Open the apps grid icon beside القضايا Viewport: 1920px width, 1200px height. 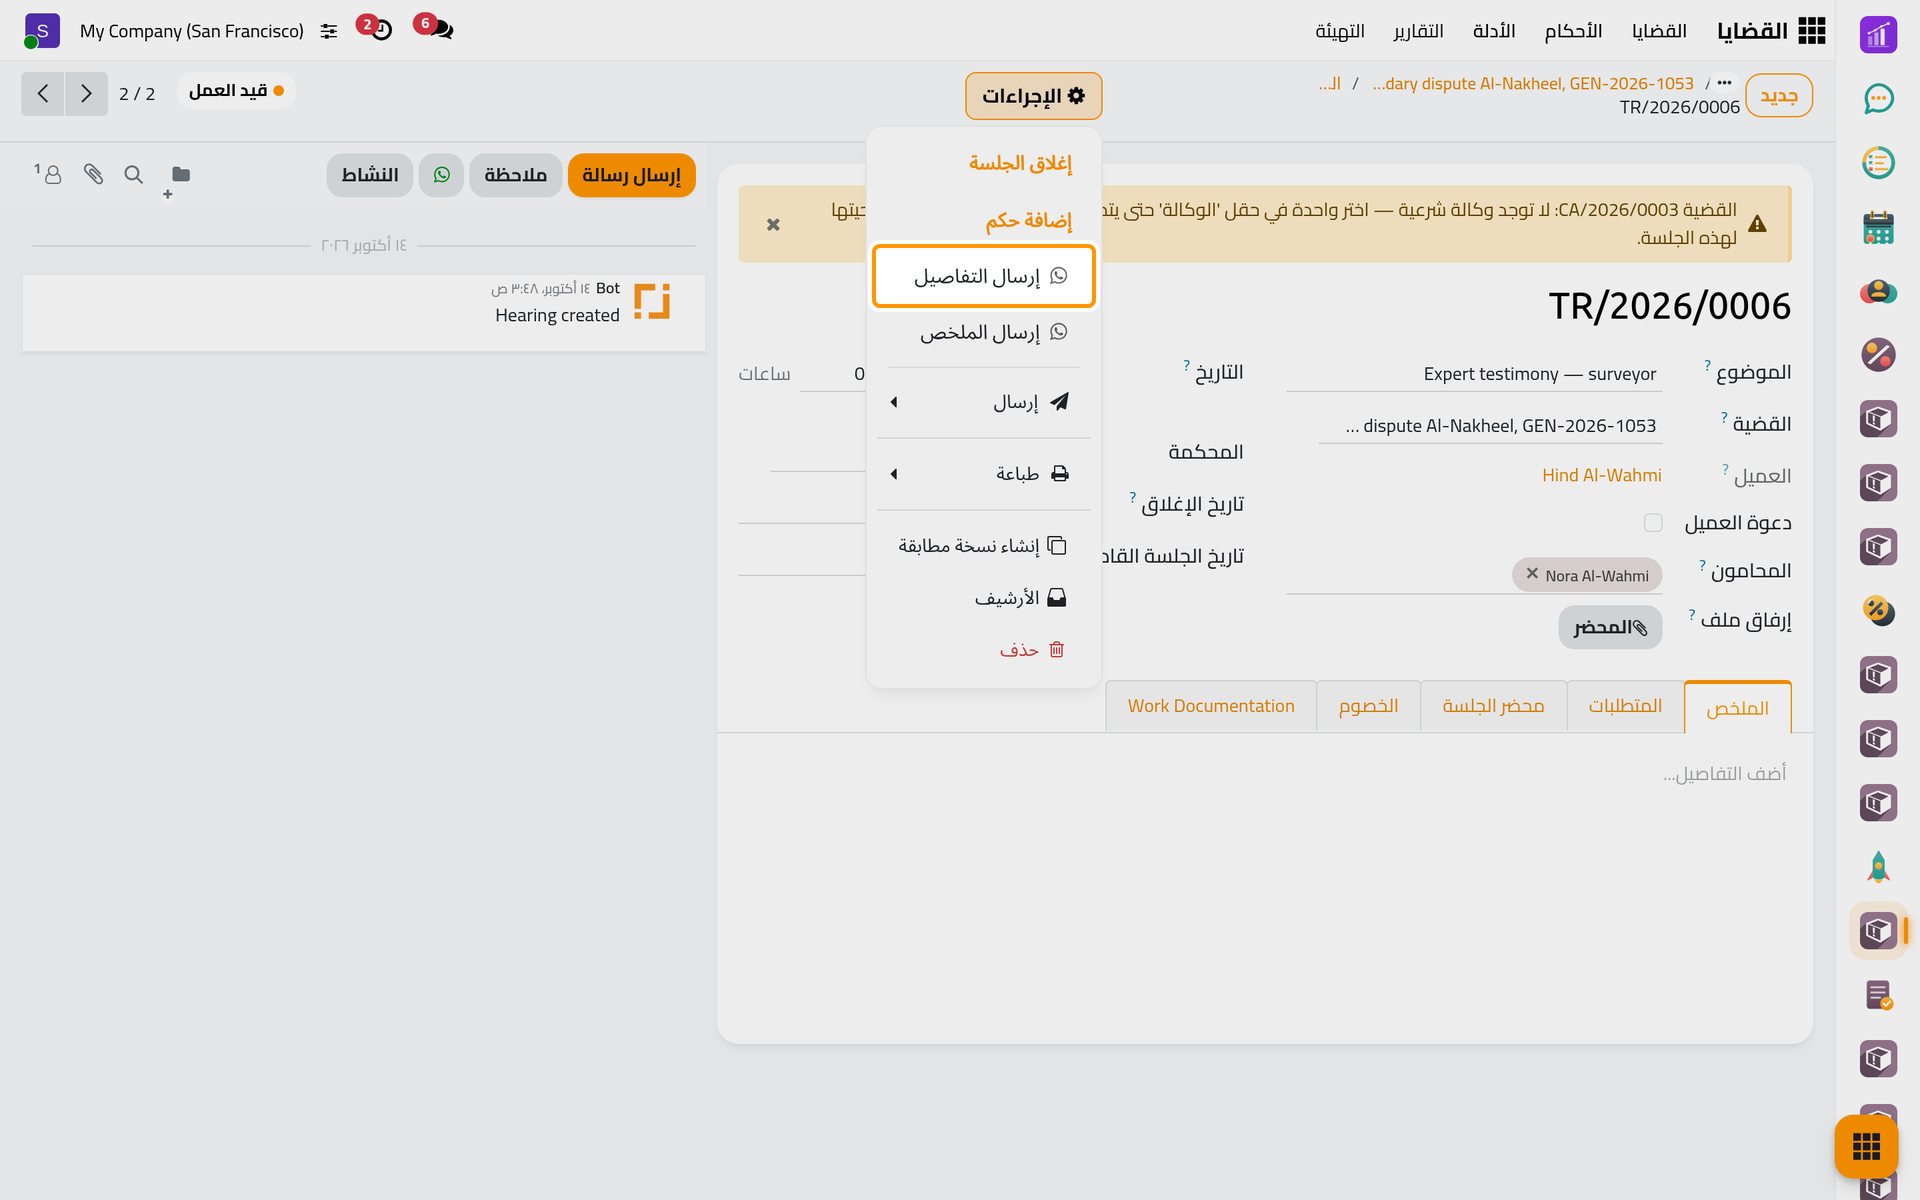click(x=1811, y=31)
